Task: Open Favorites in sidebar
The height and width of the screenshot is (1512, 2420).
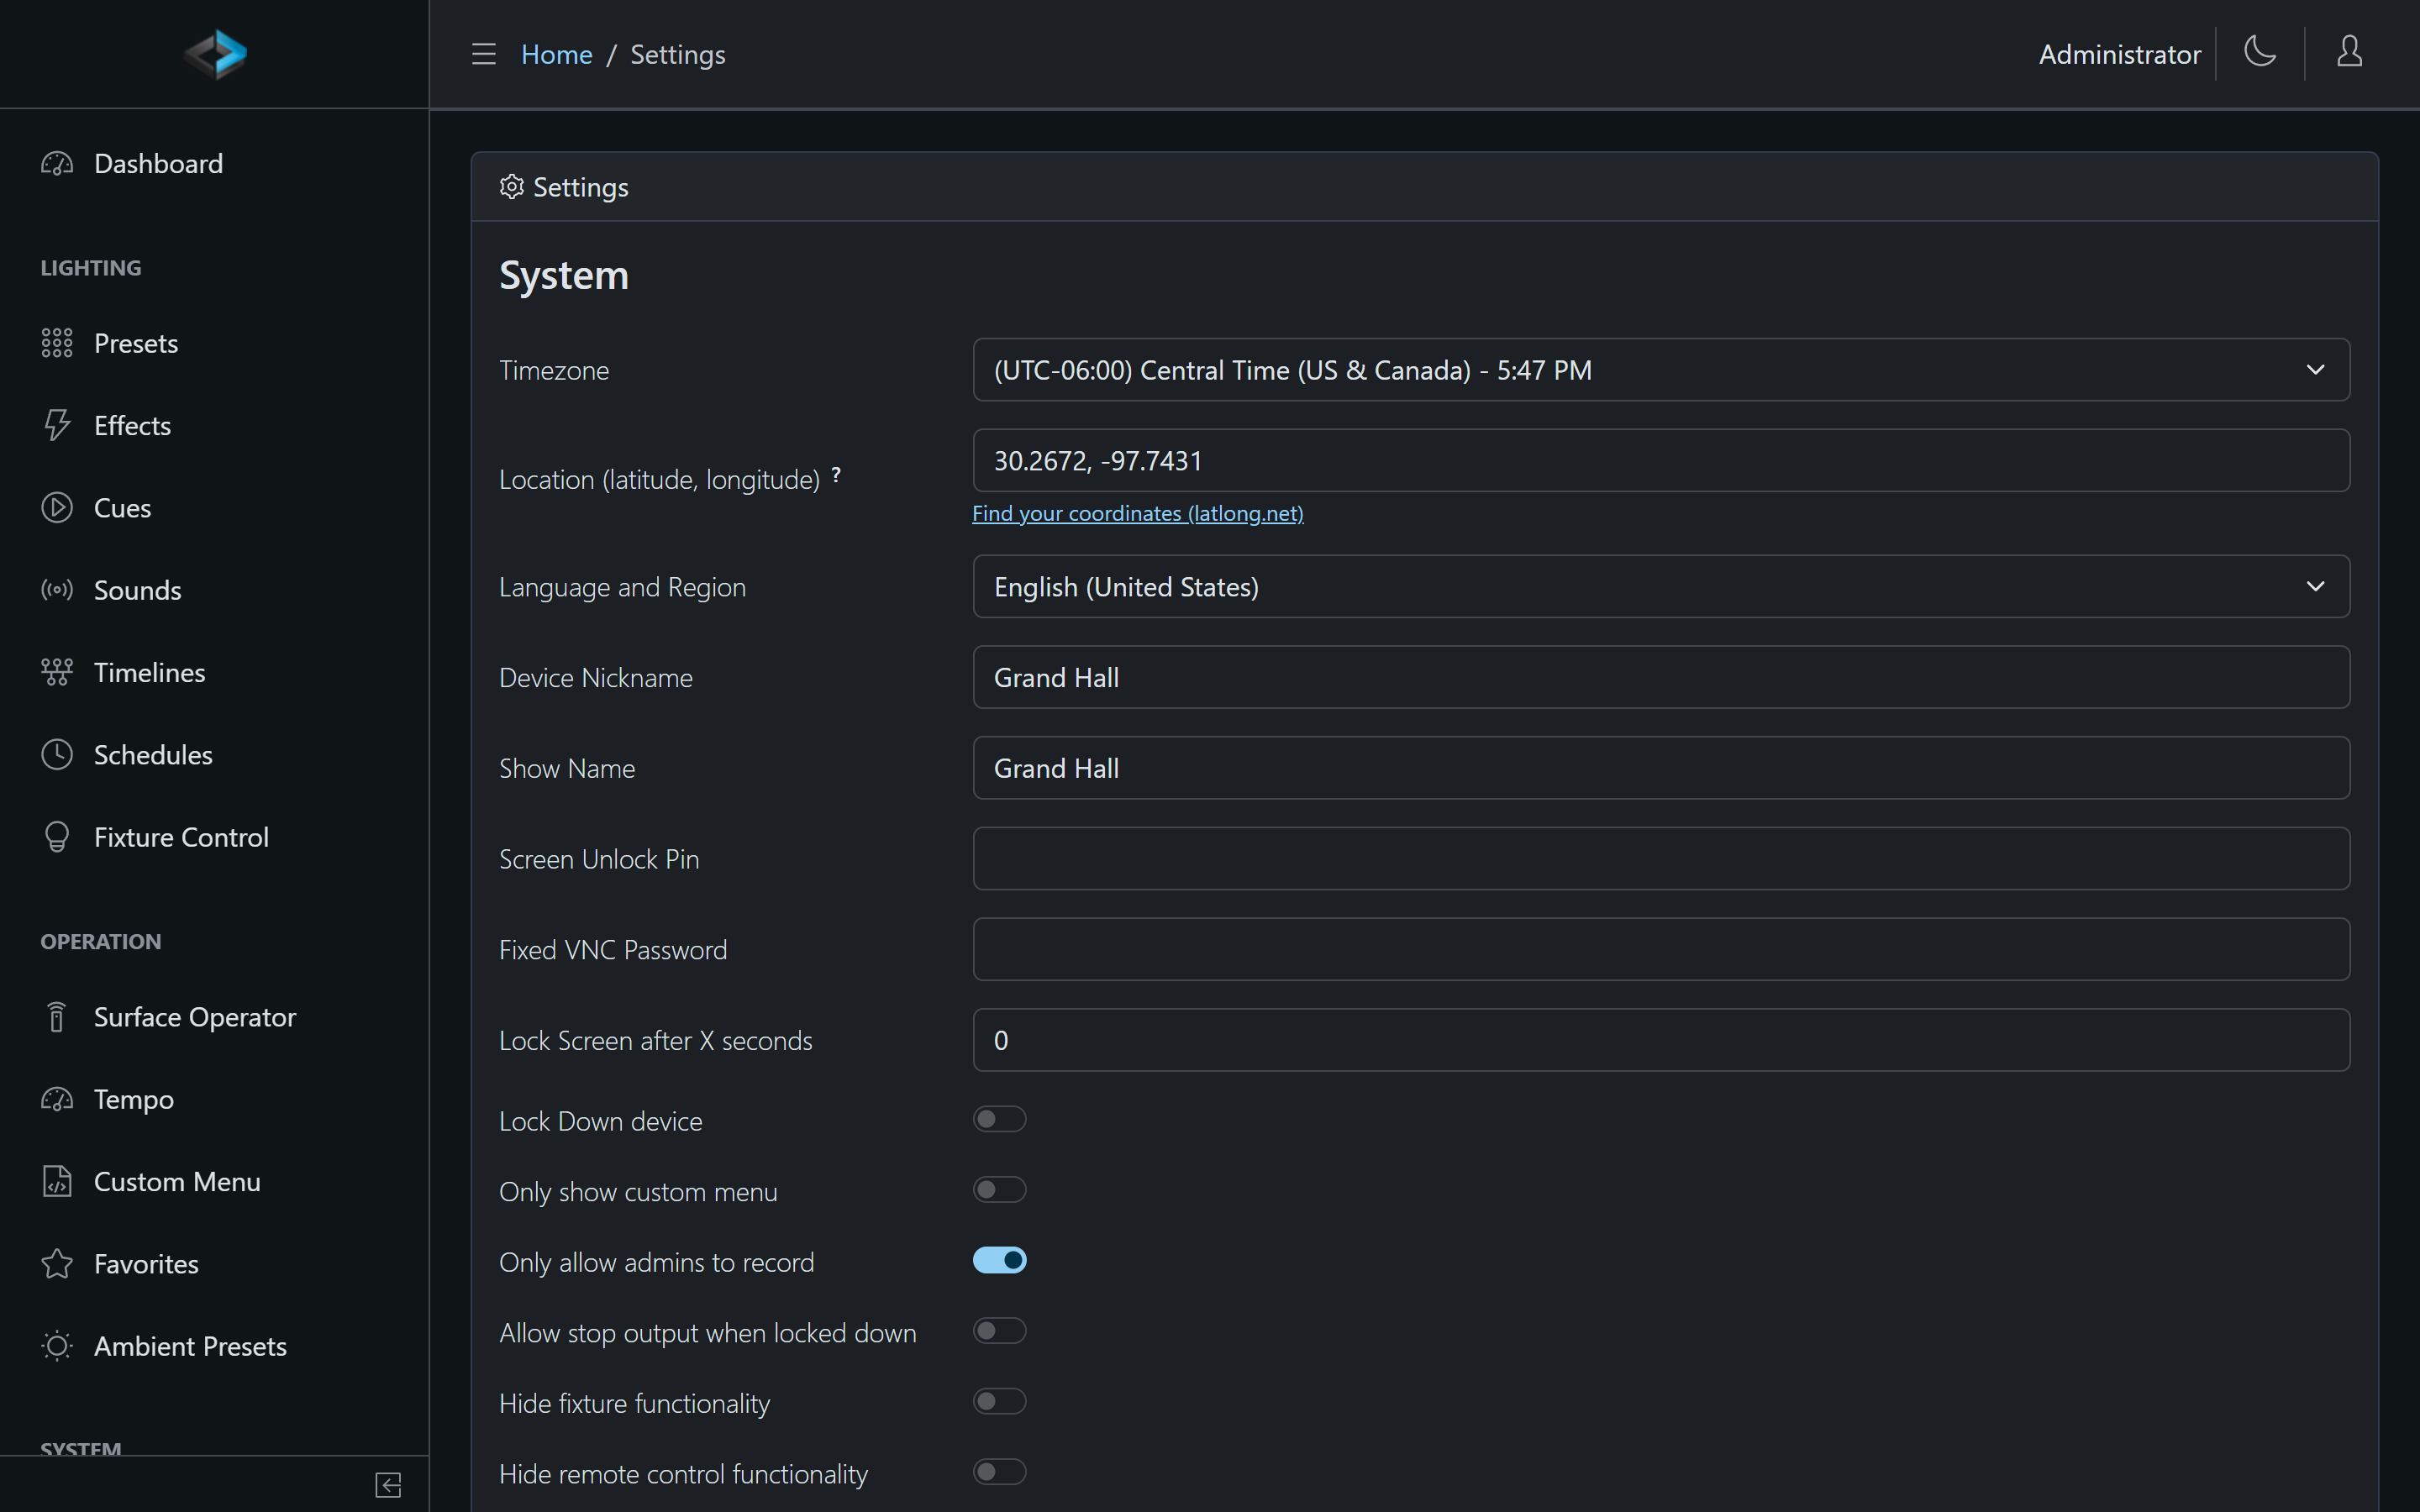Action: (x=146, y=1264)
